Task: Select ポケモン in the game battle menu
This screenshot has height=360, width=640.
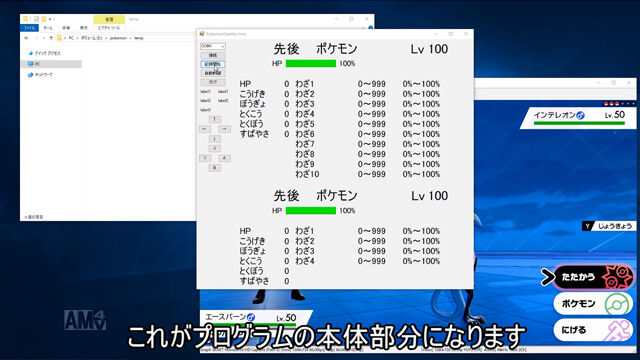Action: 593,304
